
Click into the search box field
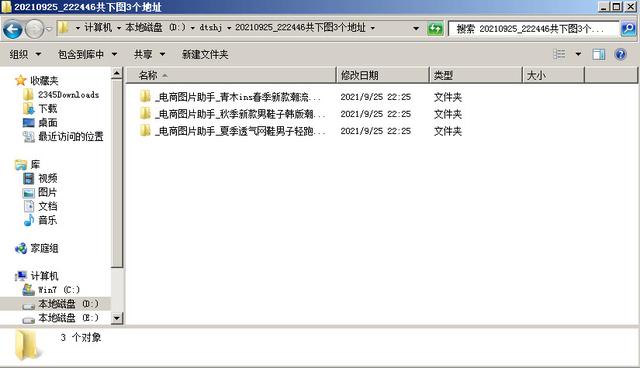coord(534,29)
